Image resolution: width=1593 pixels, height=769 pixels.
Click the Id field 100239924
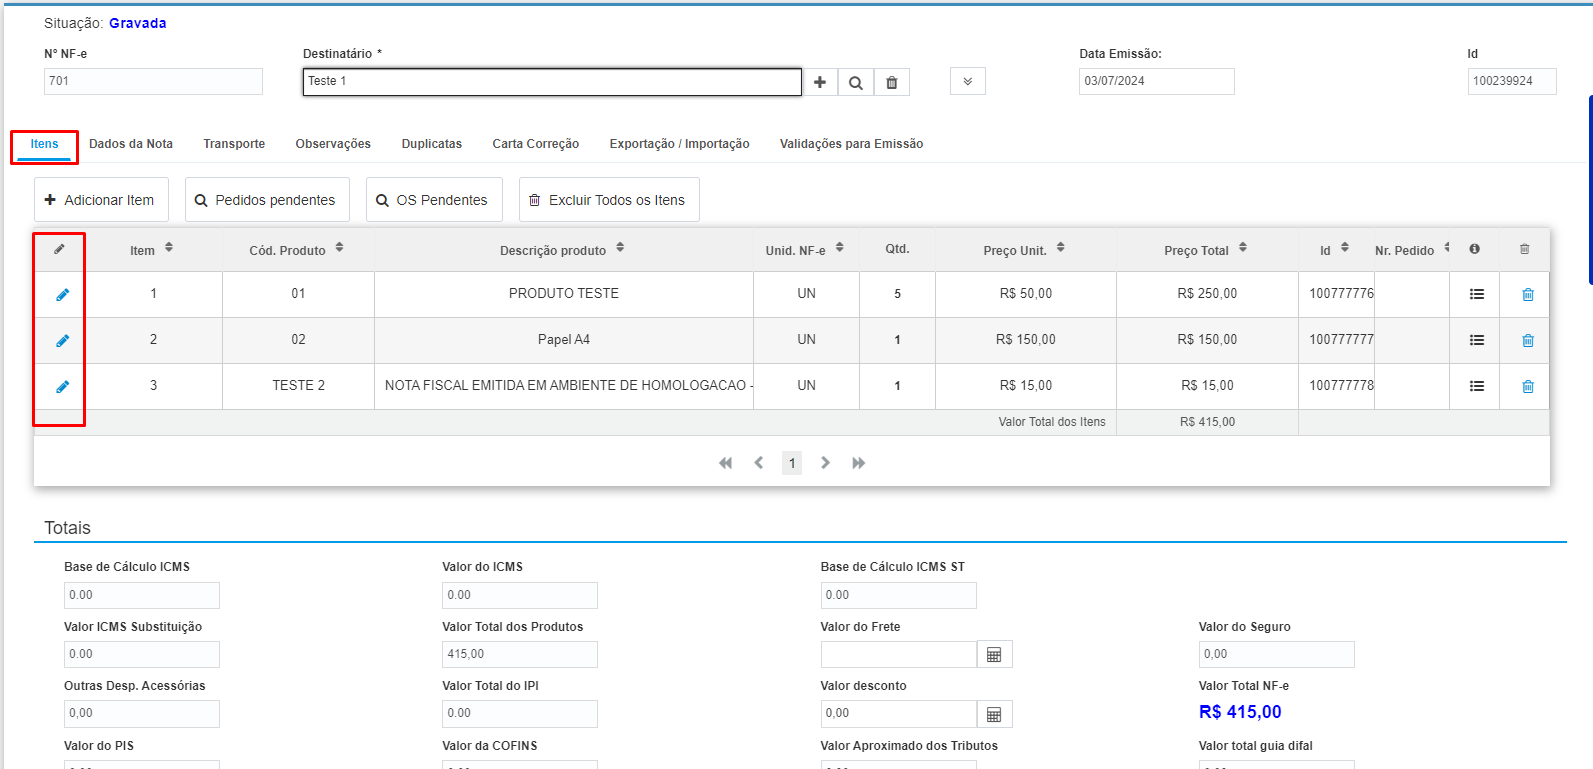click(1512, 81)
